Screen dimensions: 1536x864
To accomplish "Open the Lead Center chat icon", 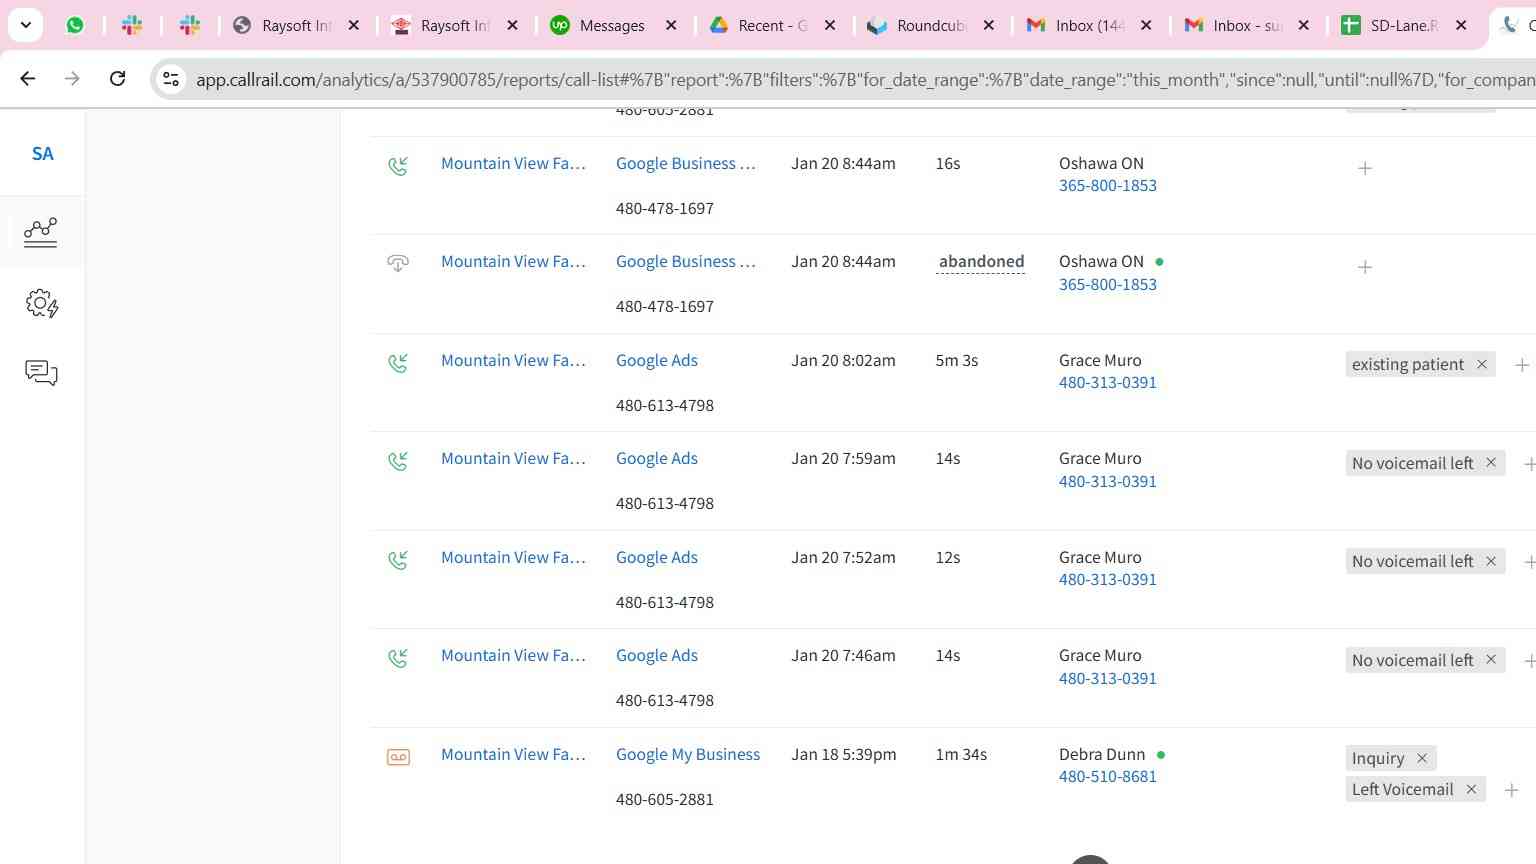I will coord(41,373).
